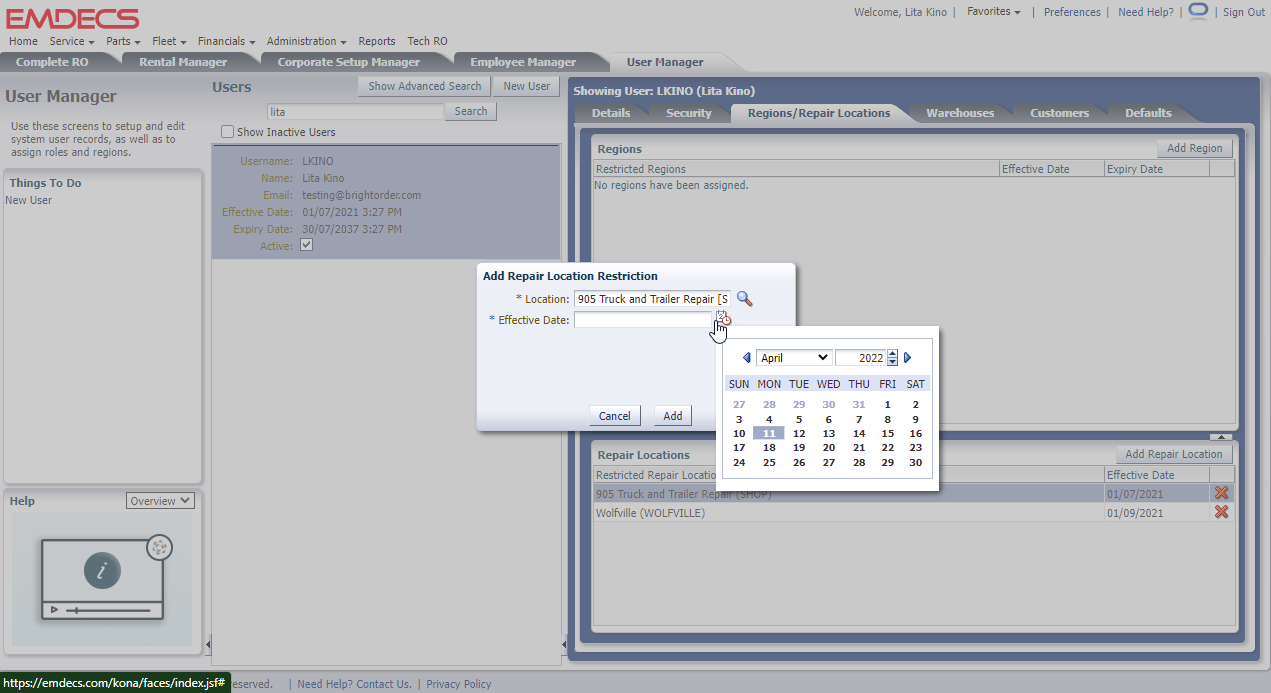Play the help overview video thumbnail

102,578
